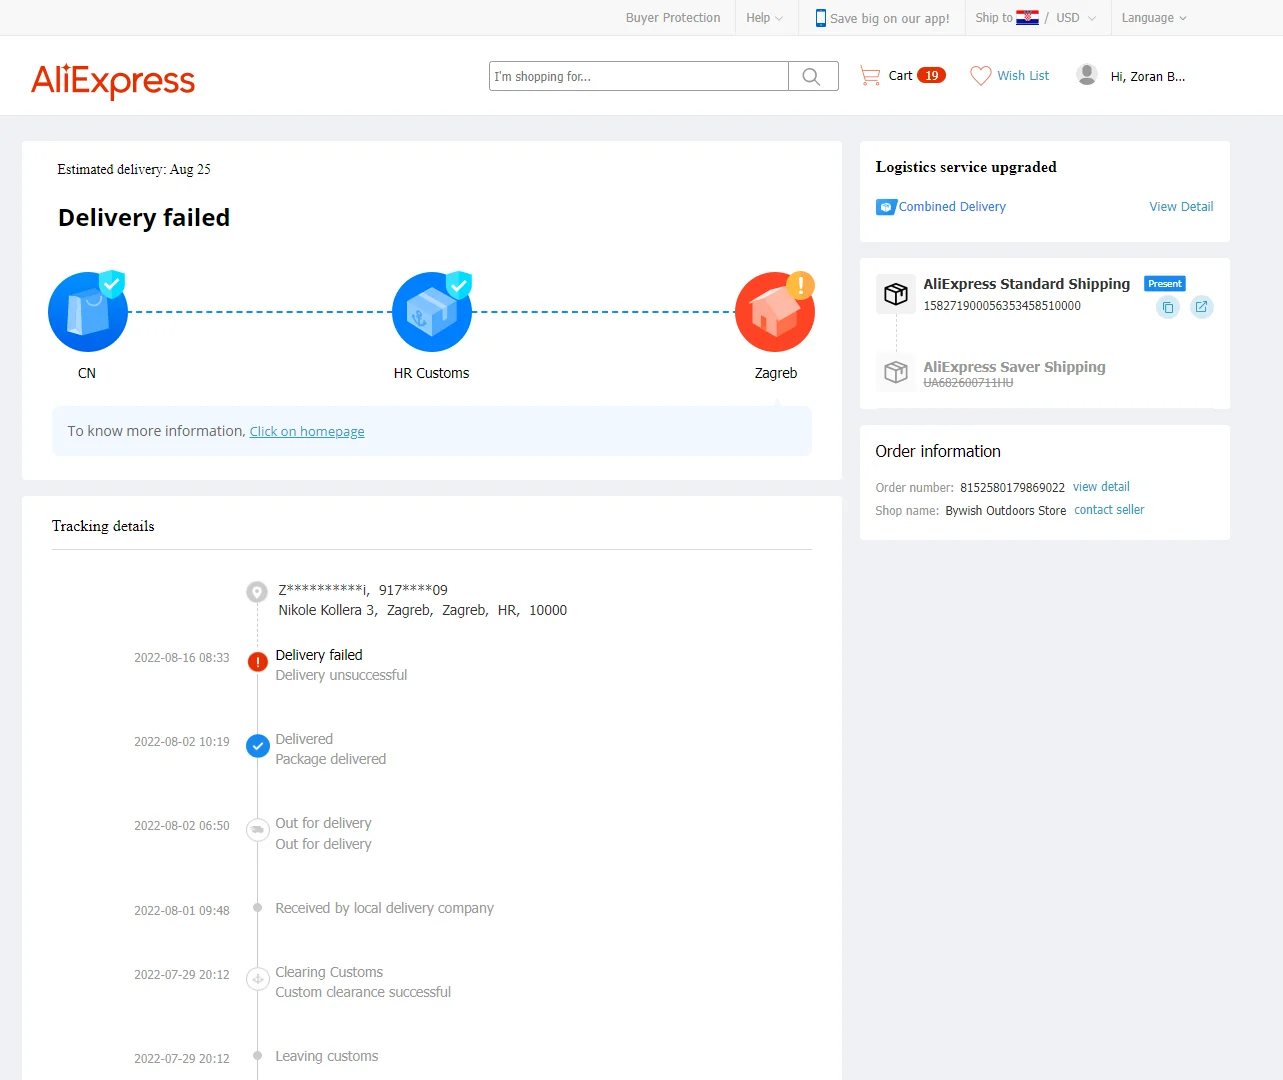Open the shopping cart icon

(870, 76)
